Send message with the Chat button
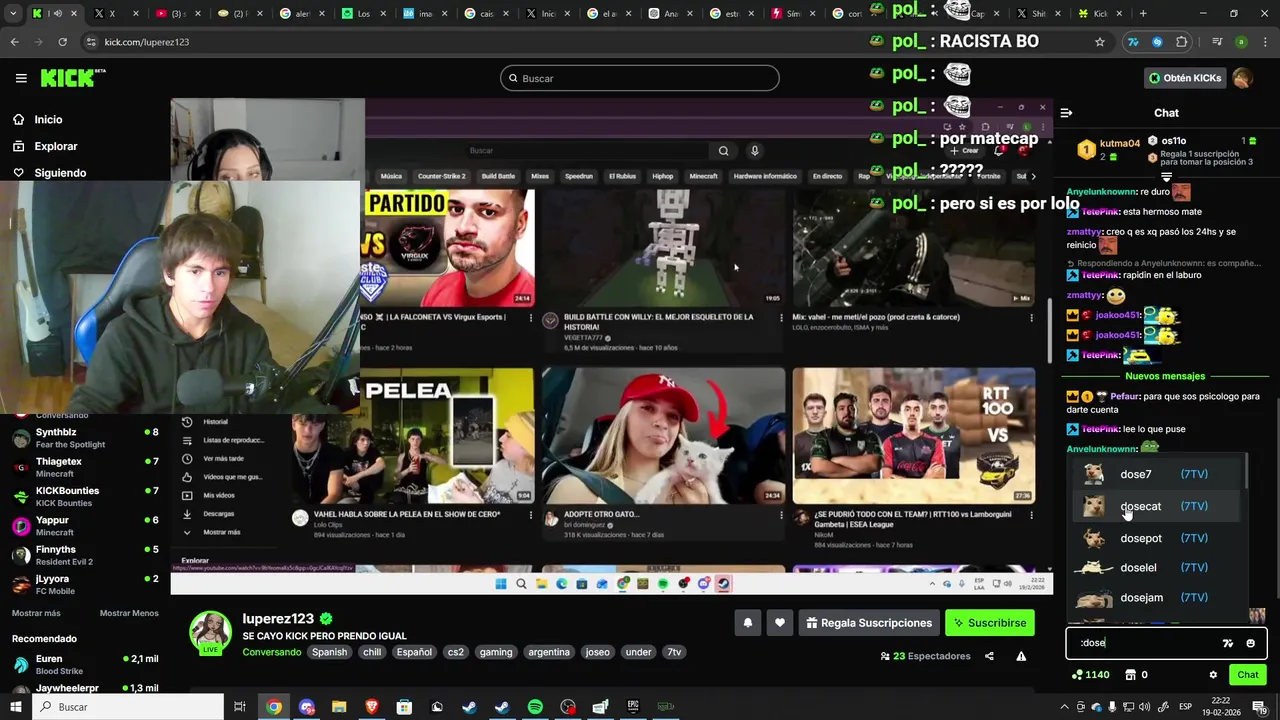 point(1247,675)
